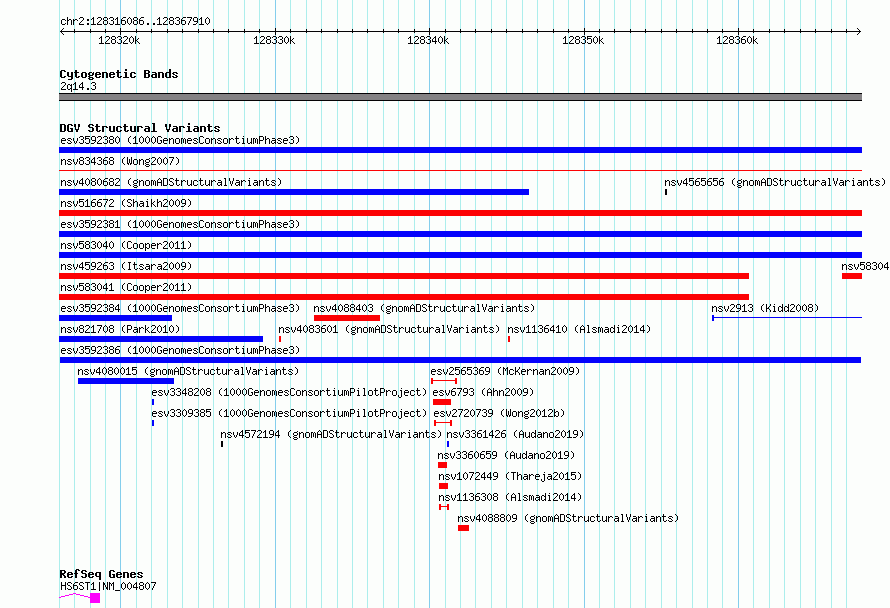This screenshot has height=608, width=890.
Task: Select nsv4083601 (gnomADStructuralVariants) label
Action: tap(389, 329)
